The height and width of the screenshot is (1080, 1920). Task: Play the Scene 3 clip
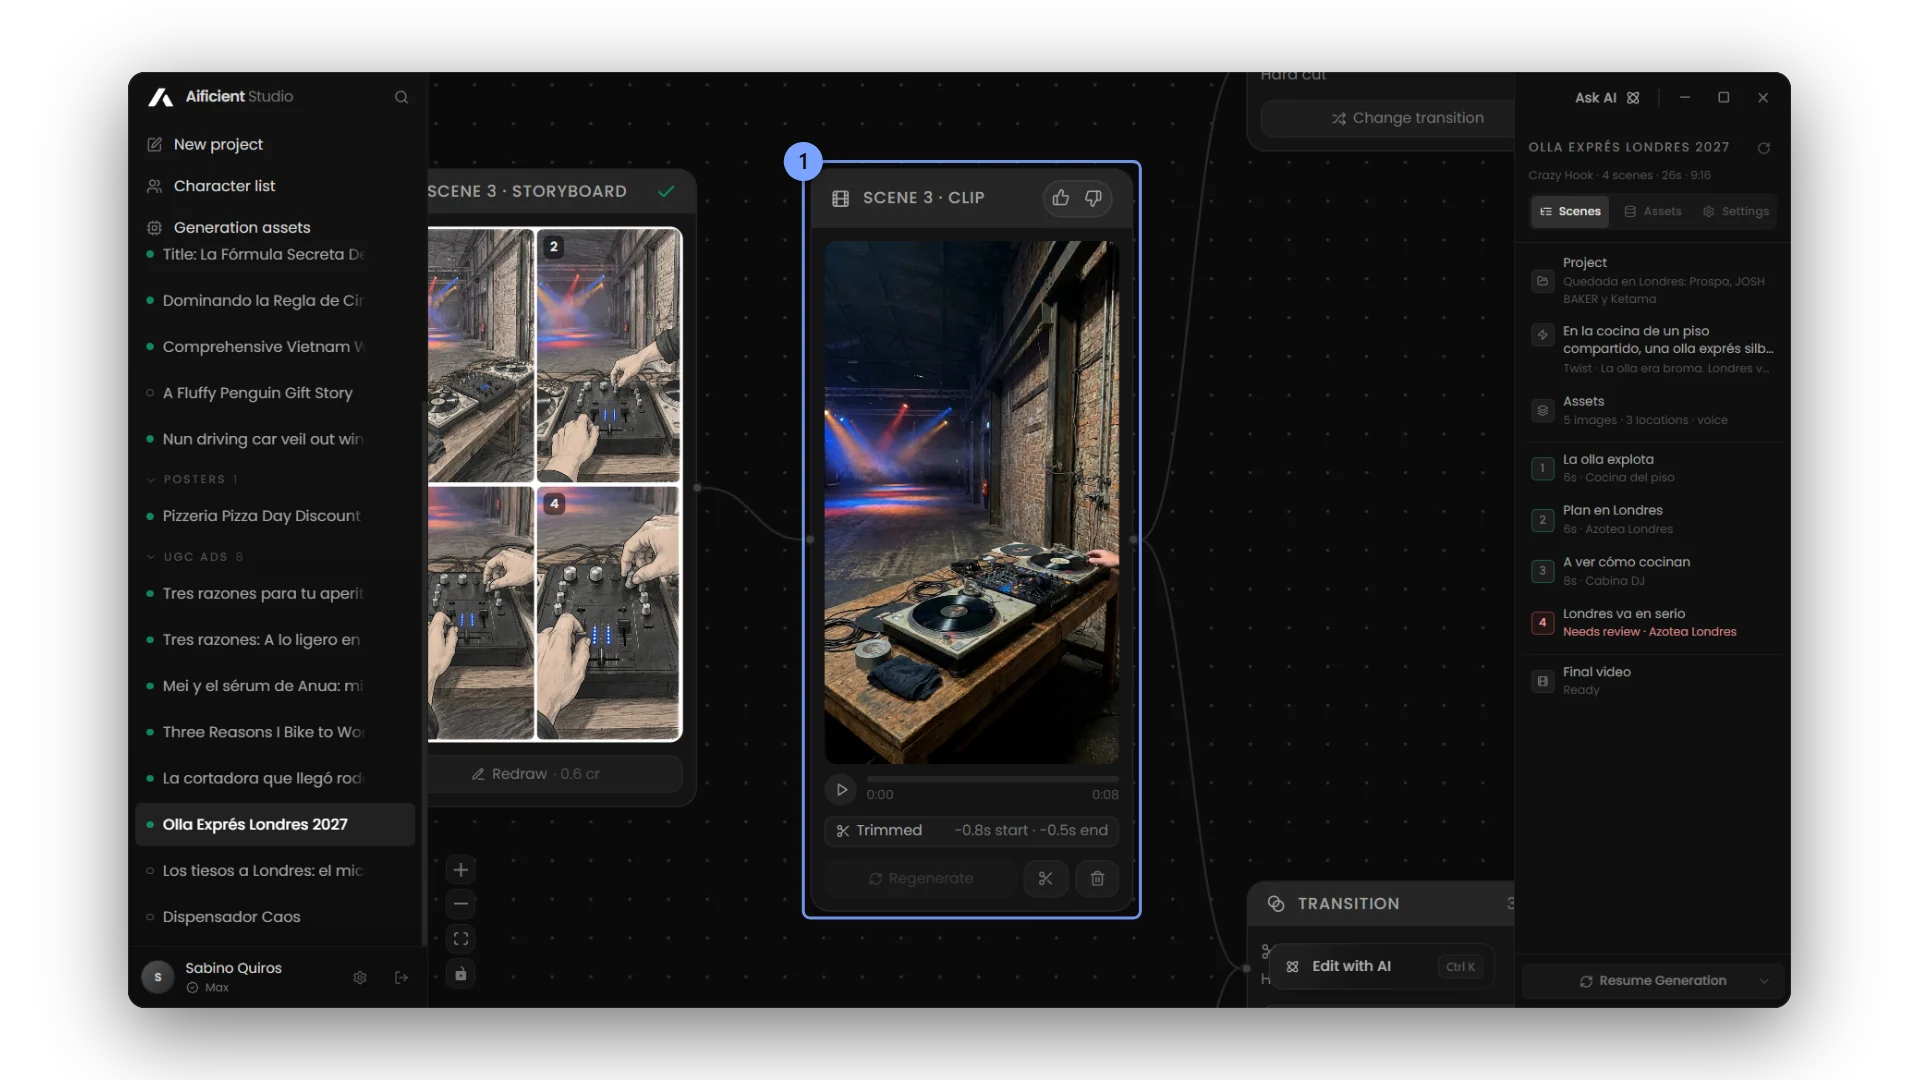coord(841,790)
